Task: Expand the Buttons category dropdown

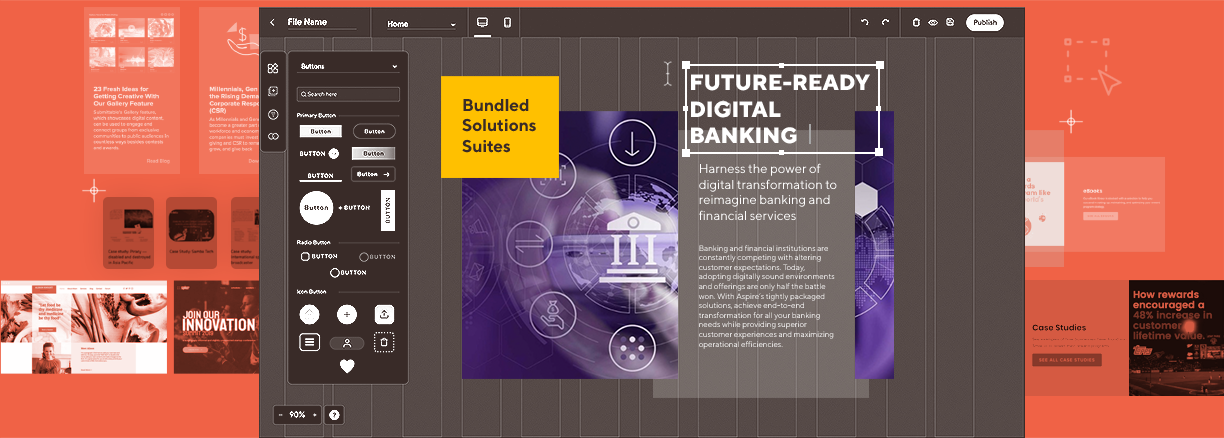Action: point(348,67)
